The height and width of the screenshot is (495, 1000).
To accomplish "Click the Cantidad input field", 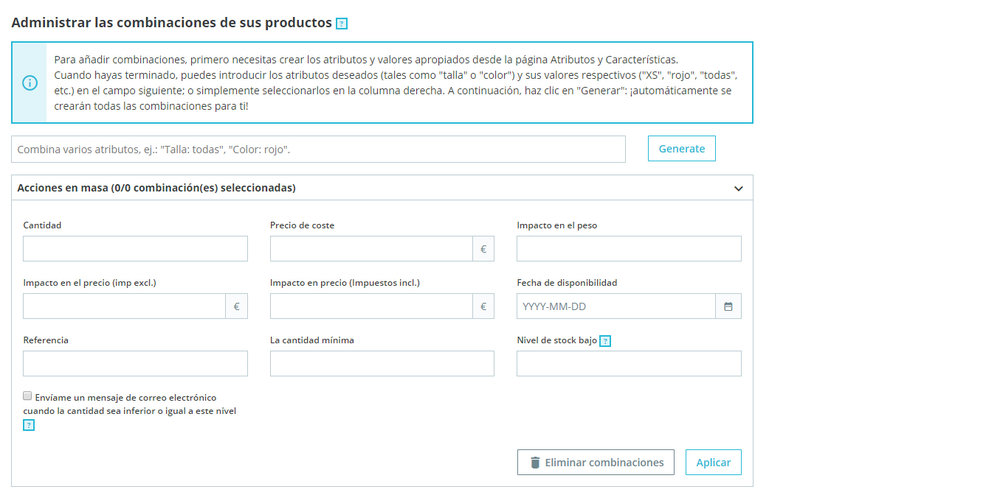I will click(135, 249).
